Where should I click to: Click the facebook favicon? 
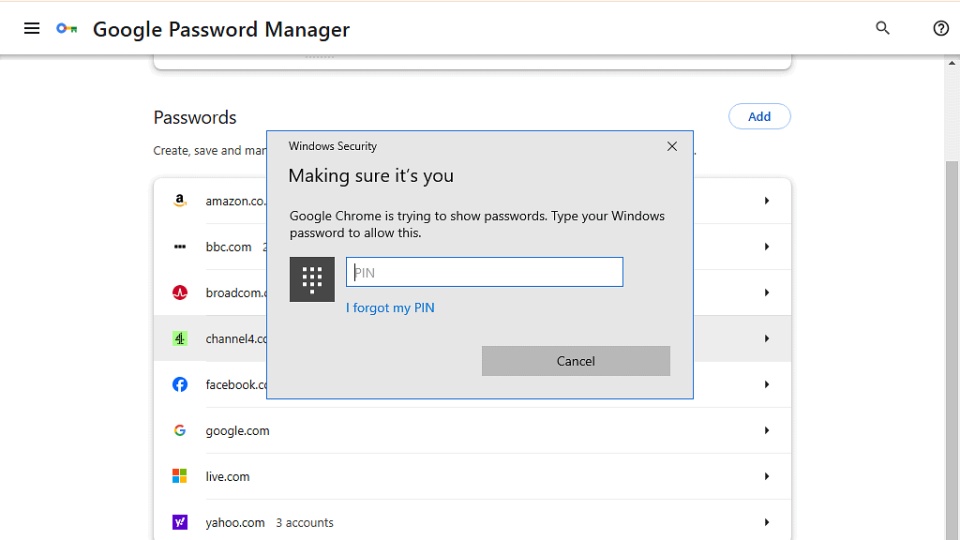[179, 384]
